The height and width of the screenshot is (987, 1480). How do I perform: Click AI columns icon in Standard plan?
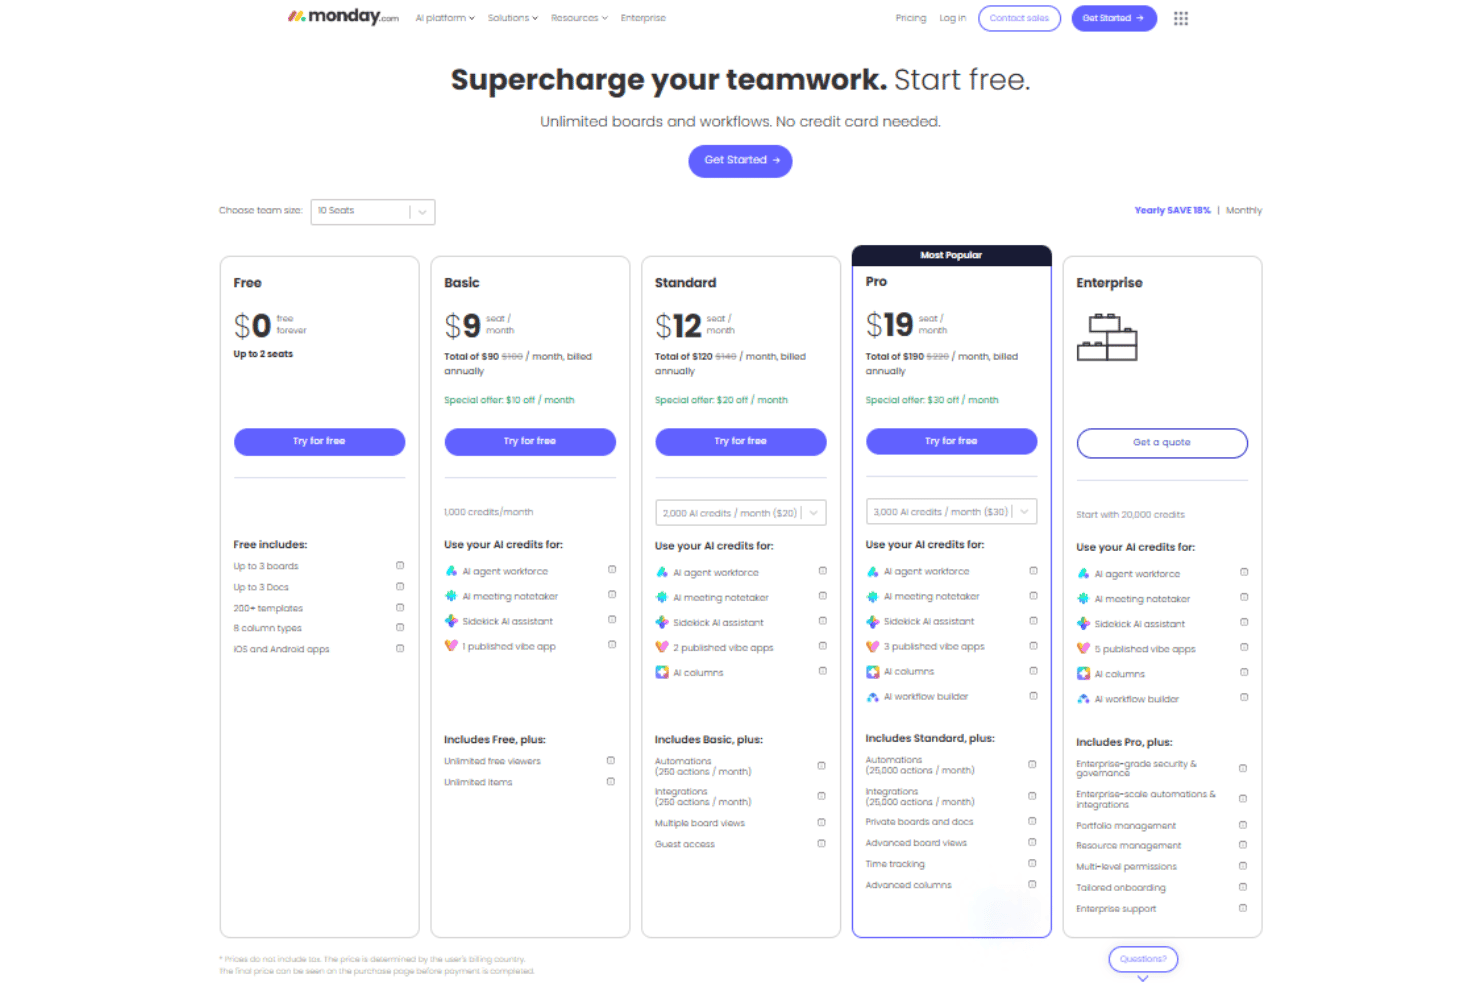point(662,672)
